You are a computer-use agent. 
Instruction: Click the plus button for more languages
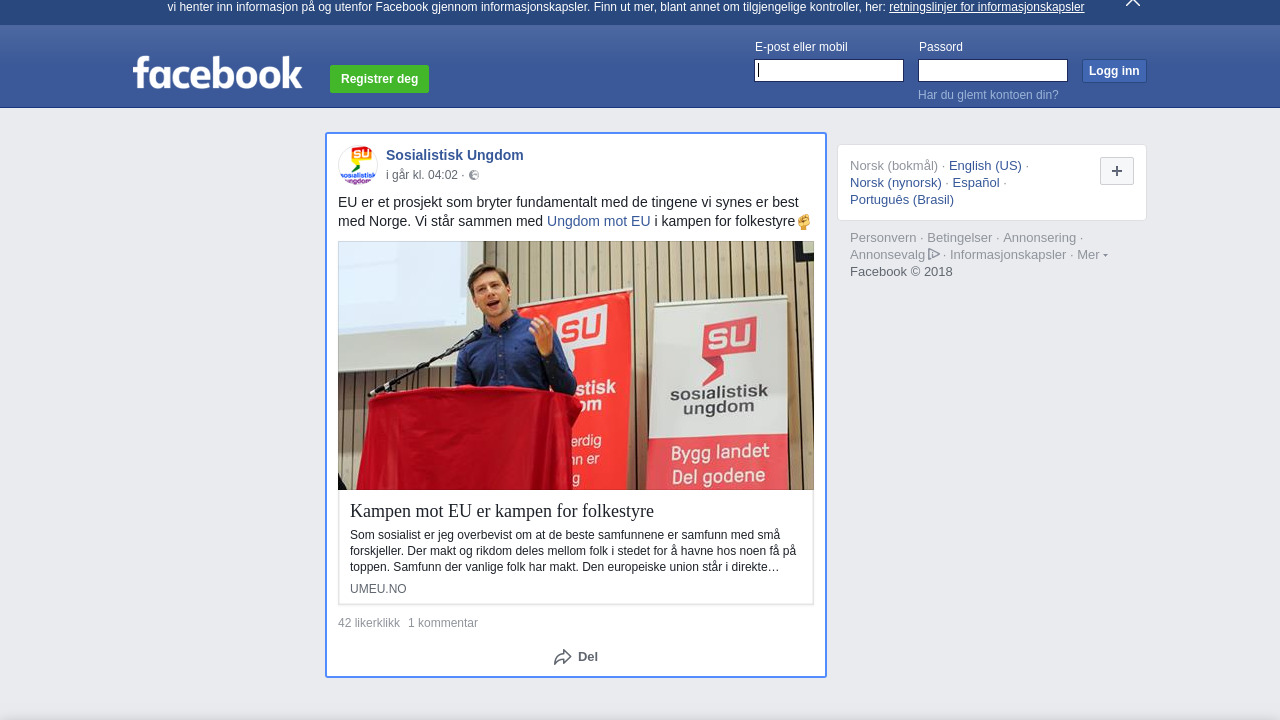tap(1117, 171)
